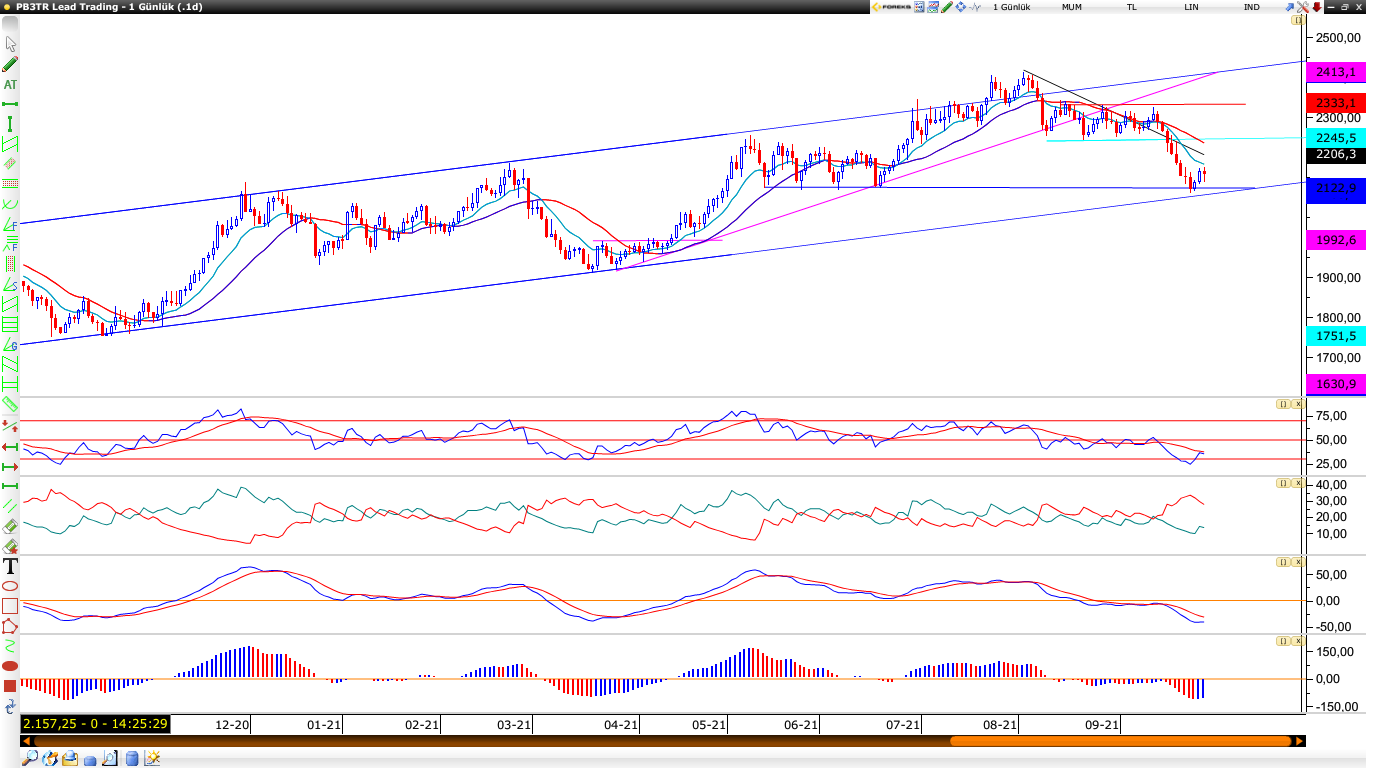Open the IND indicators dropdown
1380x768 pixels.
1252,7
